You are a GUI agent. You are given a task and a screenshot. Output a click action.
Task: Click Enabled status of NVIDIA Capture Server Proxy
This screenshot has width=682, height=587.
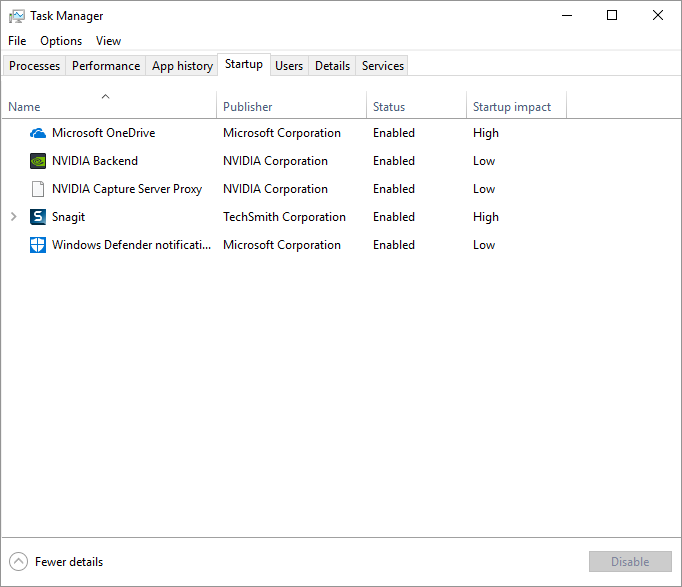(394, 189)
